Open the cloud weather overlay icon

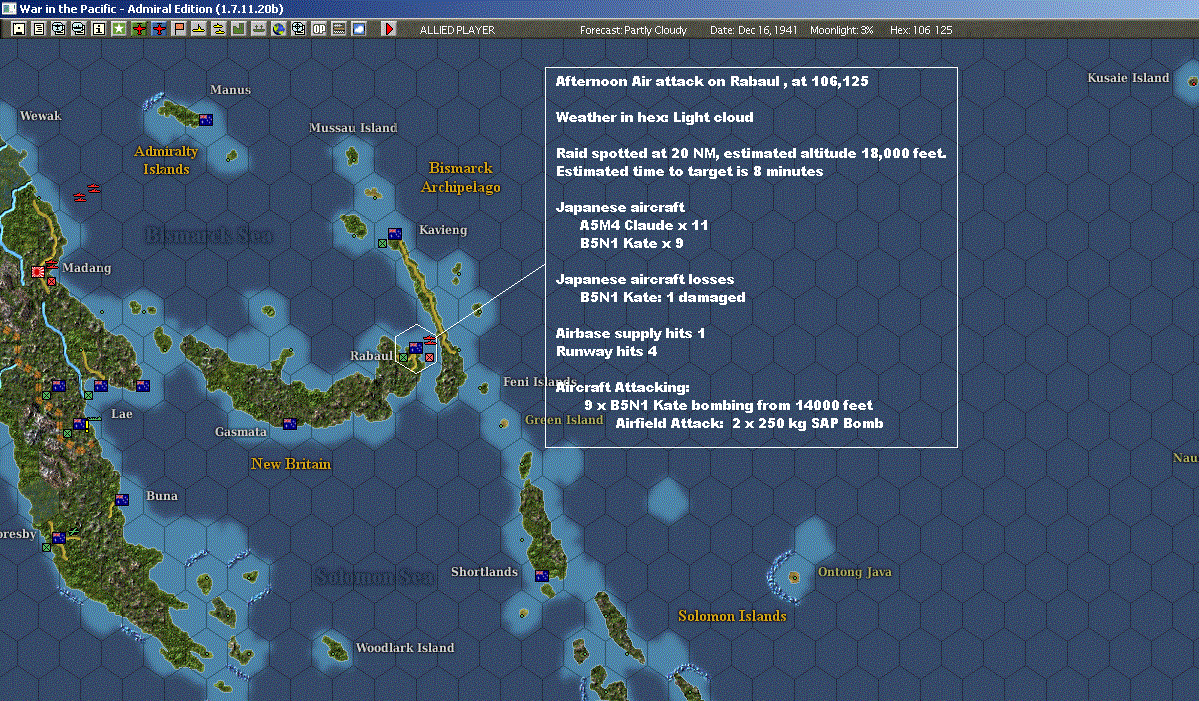359,29
